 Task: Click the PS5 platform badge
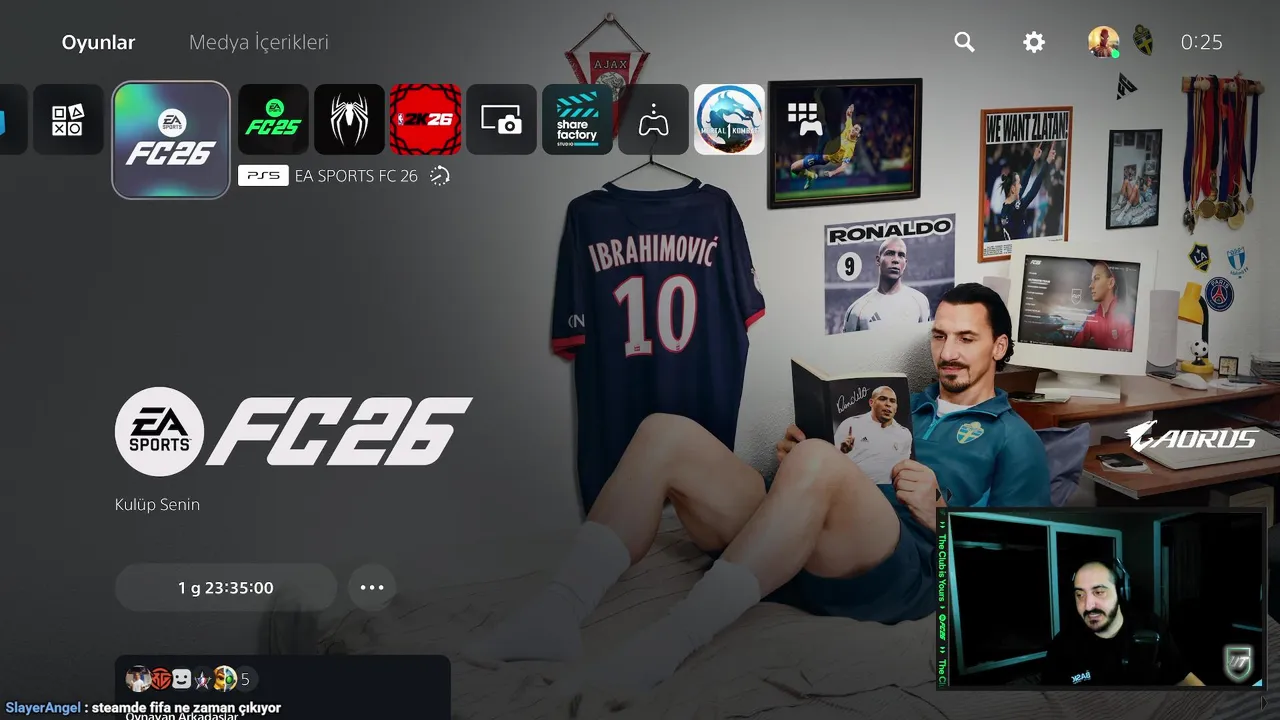[x=264, y=176]
